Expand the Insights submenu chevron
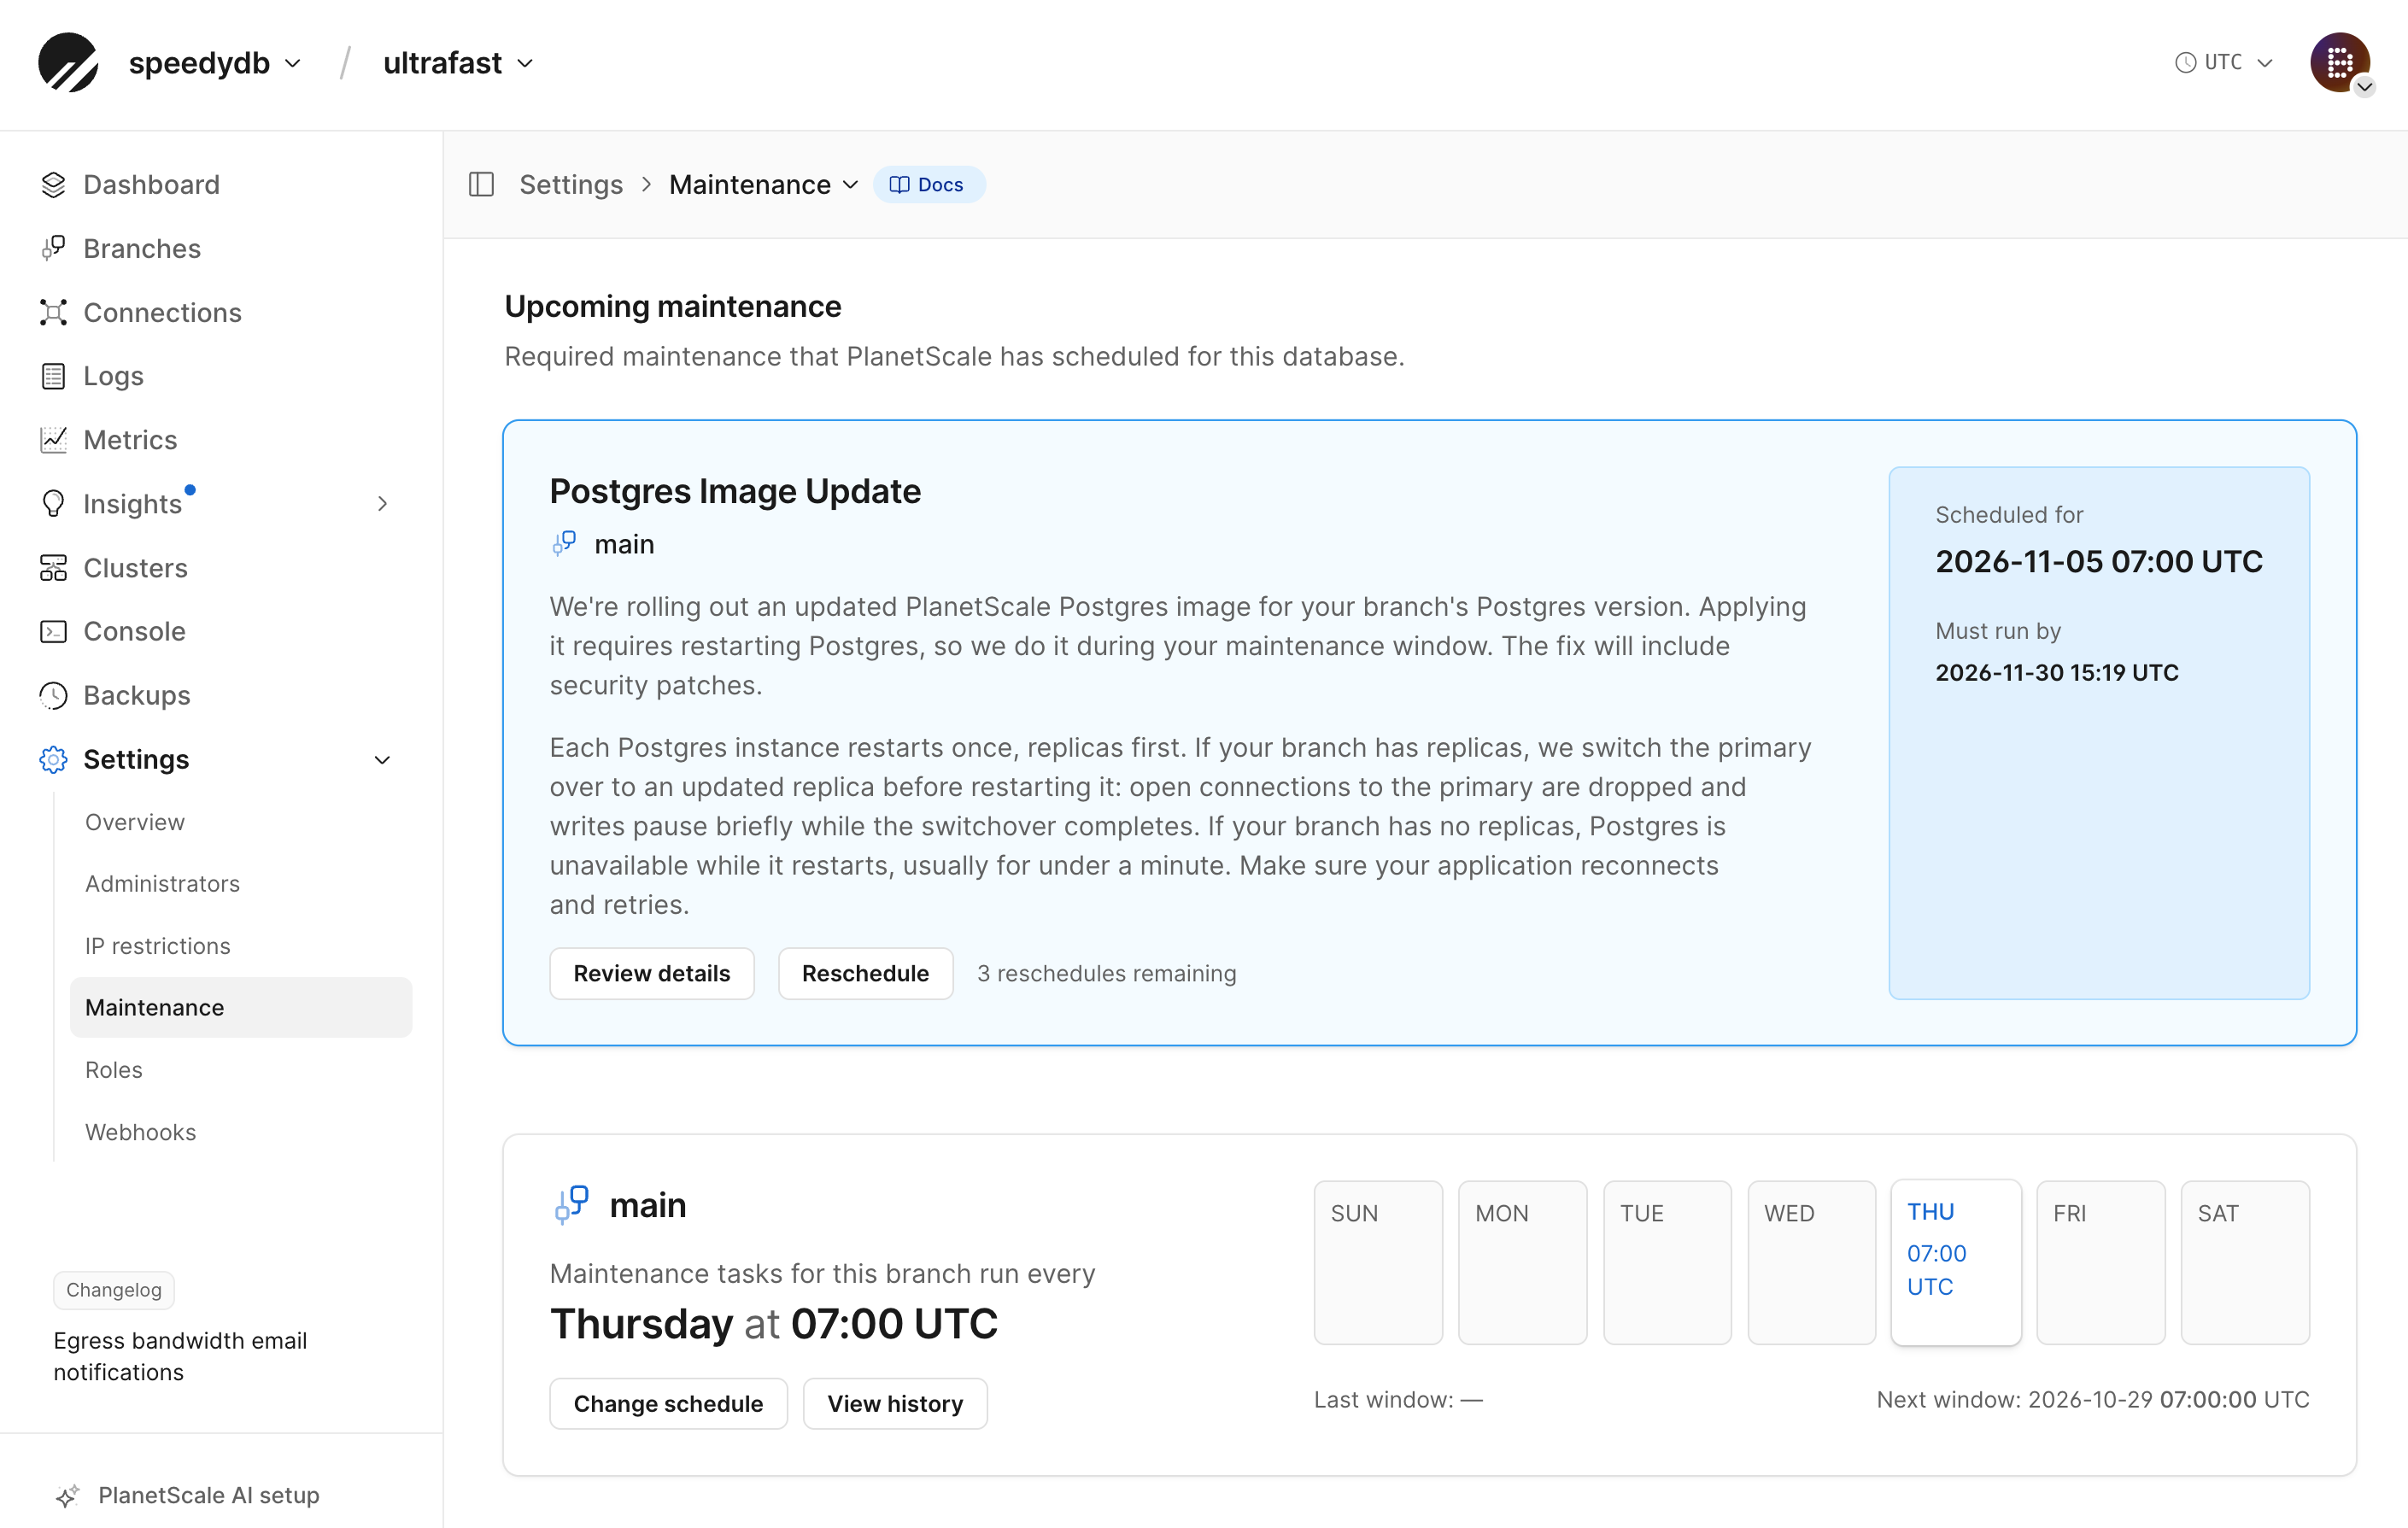Screen dimensions: 2408x1528 point(382,503)
